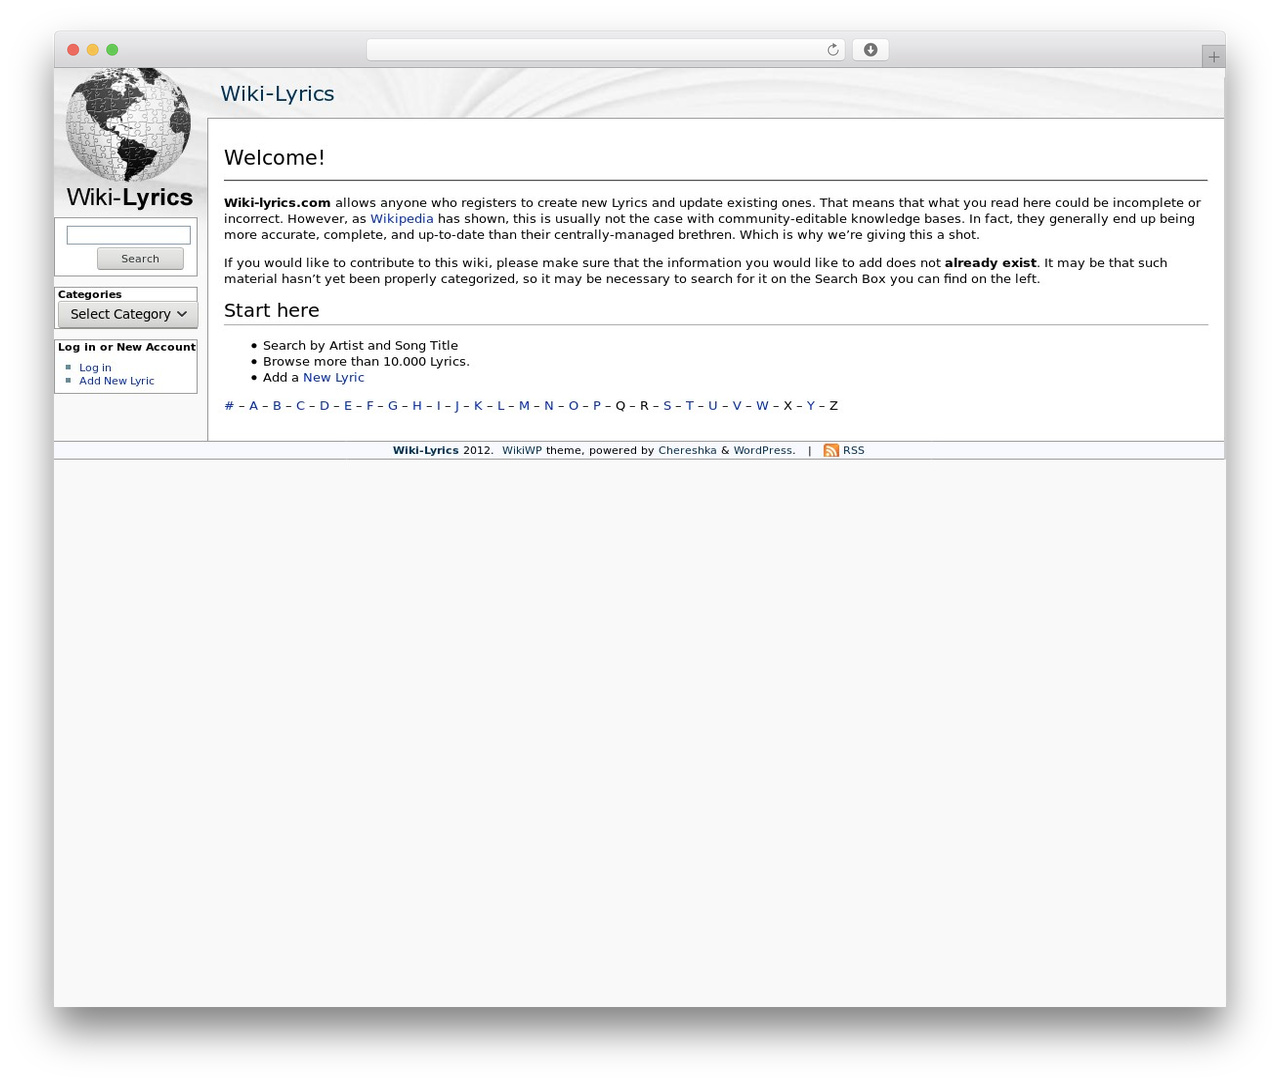Click the letter Q in the index

(620, 406)
